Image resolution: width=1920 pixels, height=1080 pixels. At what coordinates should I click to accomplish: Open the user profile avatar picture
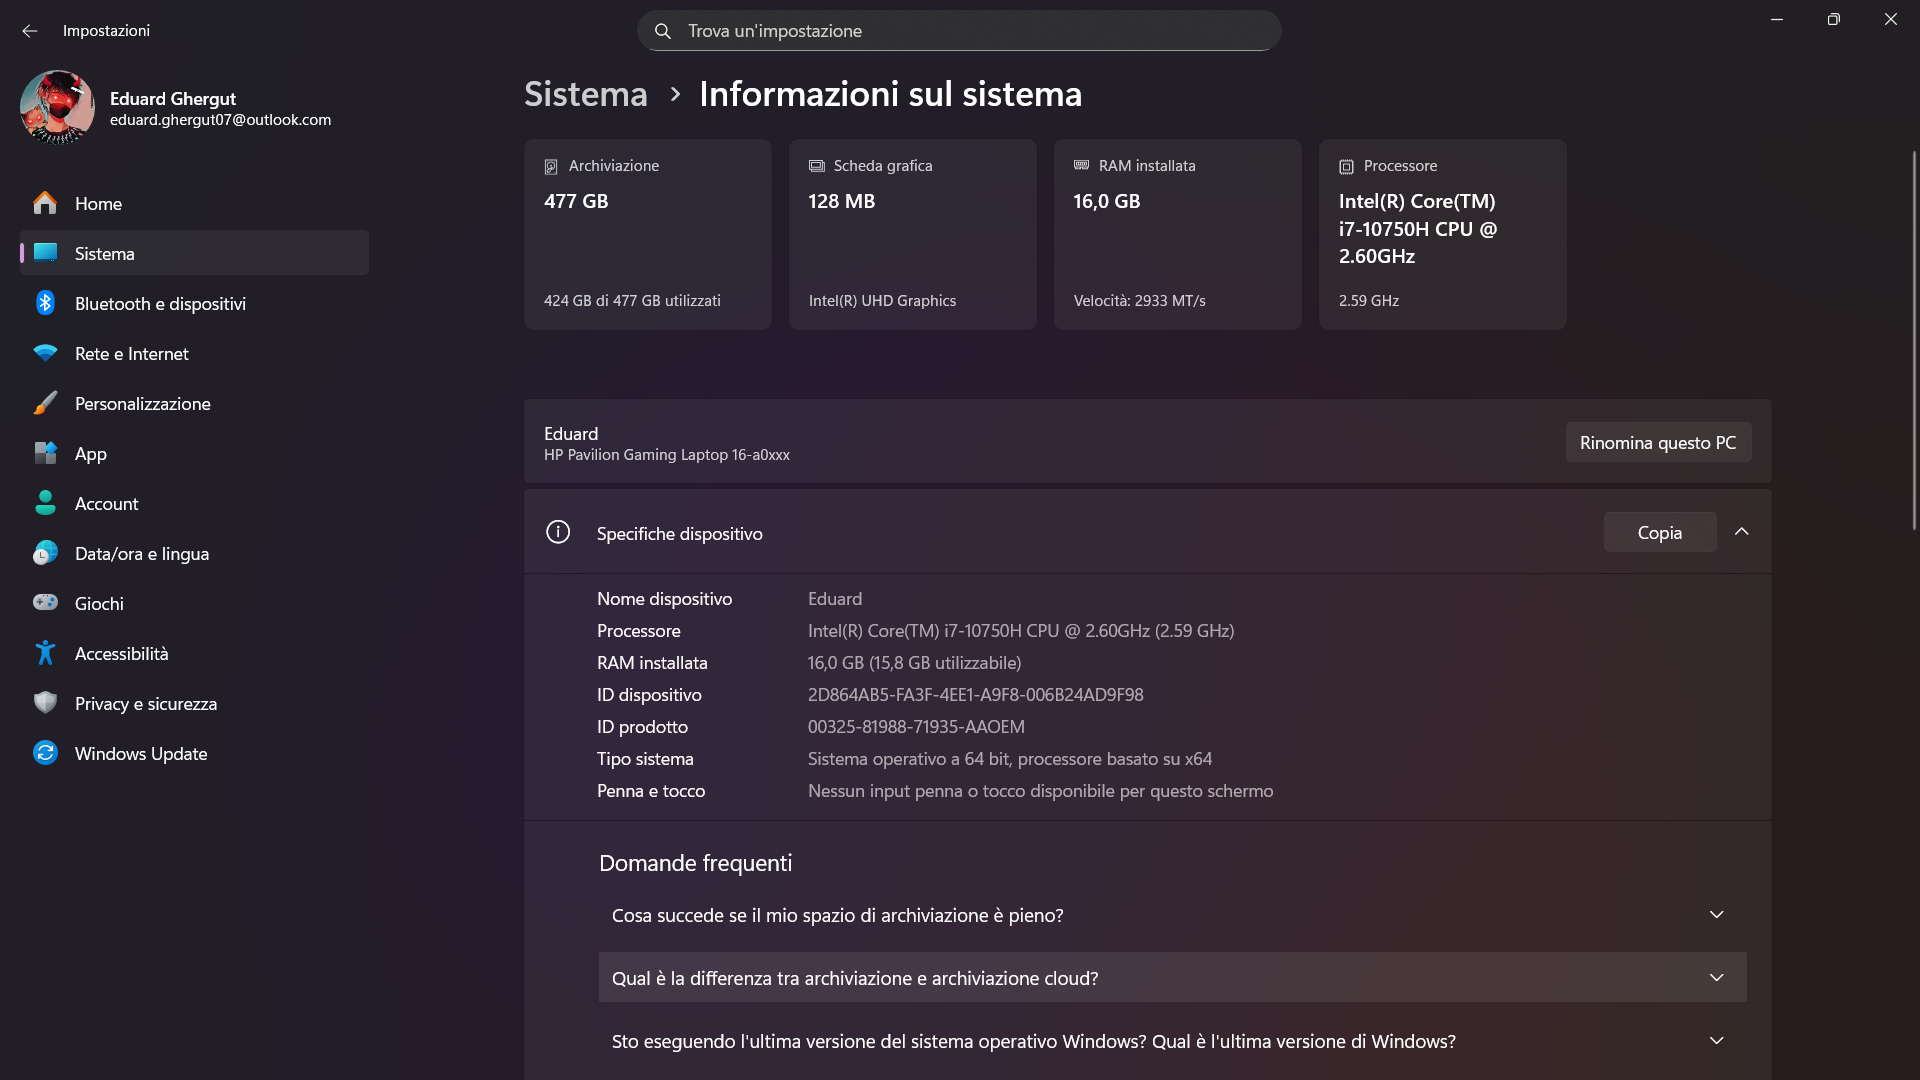(57, 107)
